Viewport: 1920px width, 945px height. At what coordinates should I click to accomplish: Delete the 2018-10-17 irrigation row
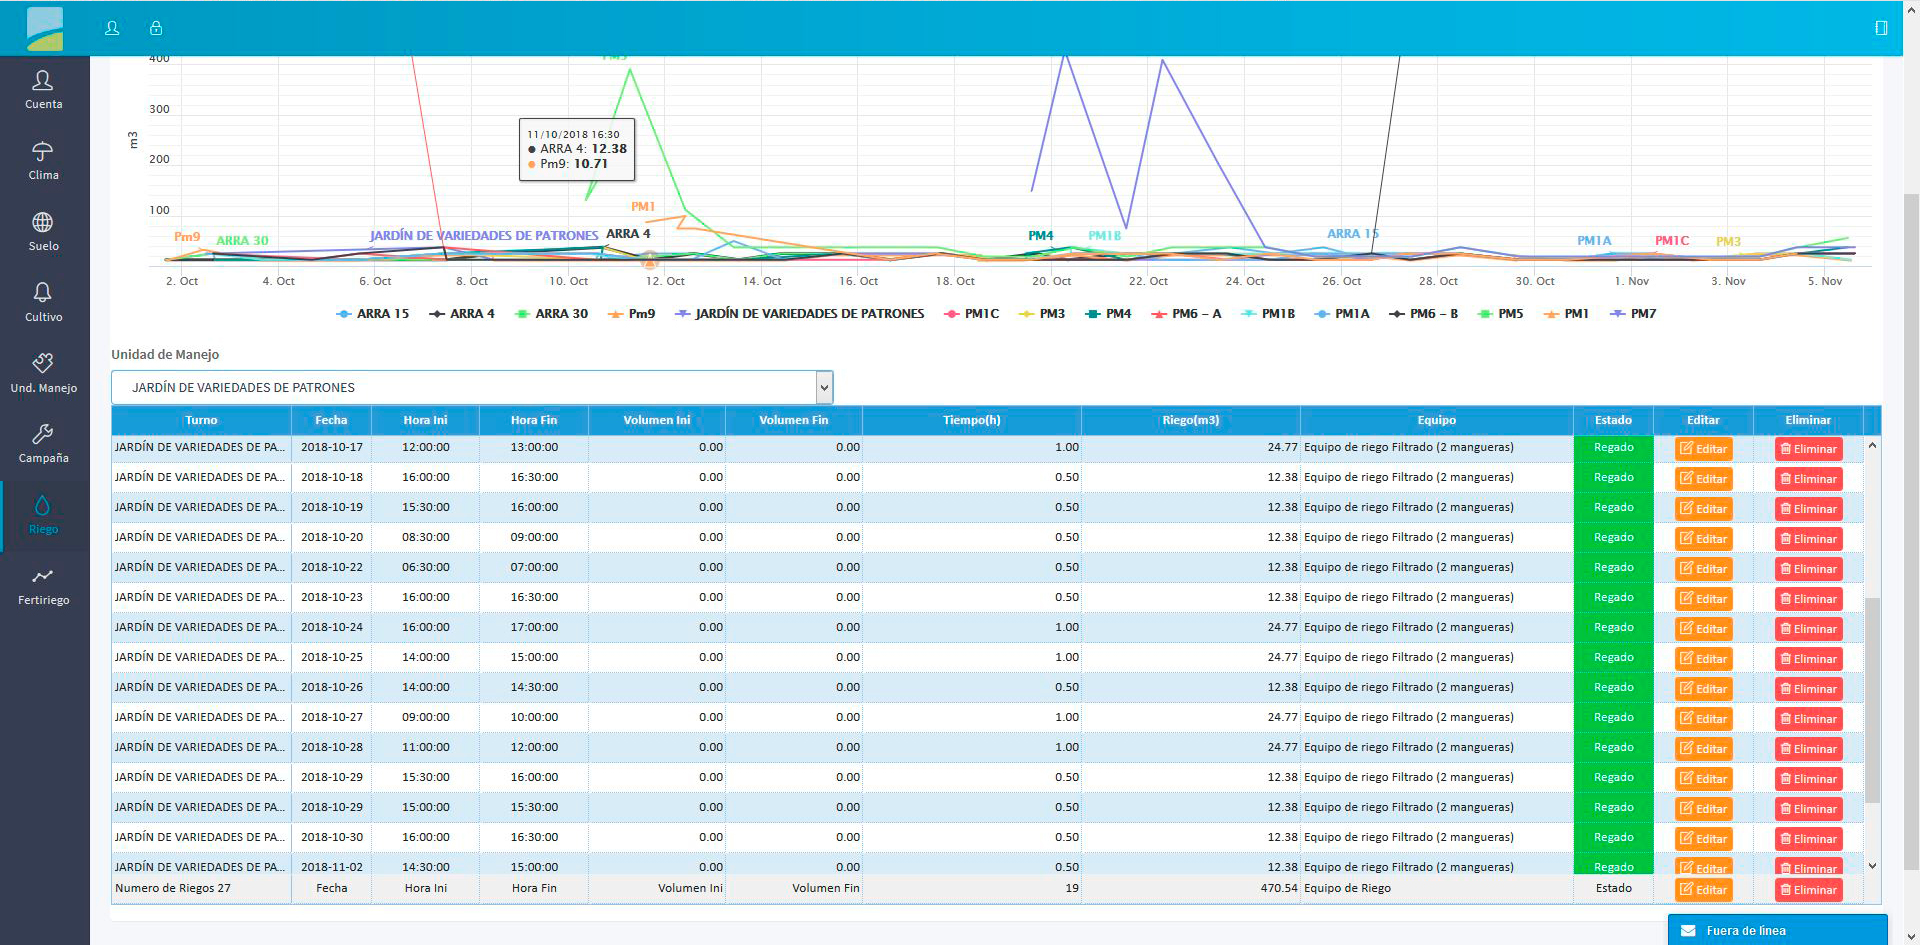1808,449
